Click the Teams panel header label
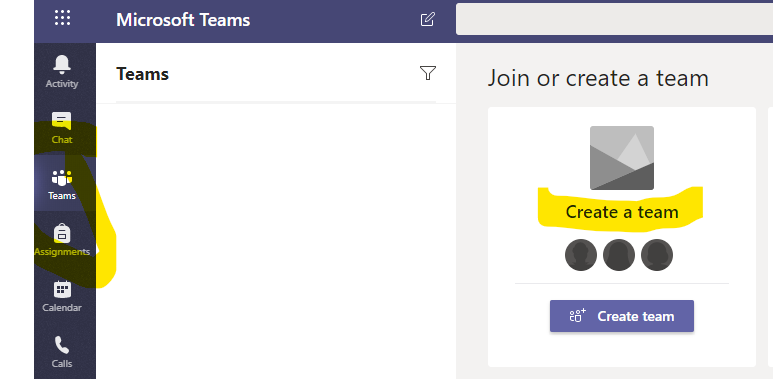 pos(142,74)
